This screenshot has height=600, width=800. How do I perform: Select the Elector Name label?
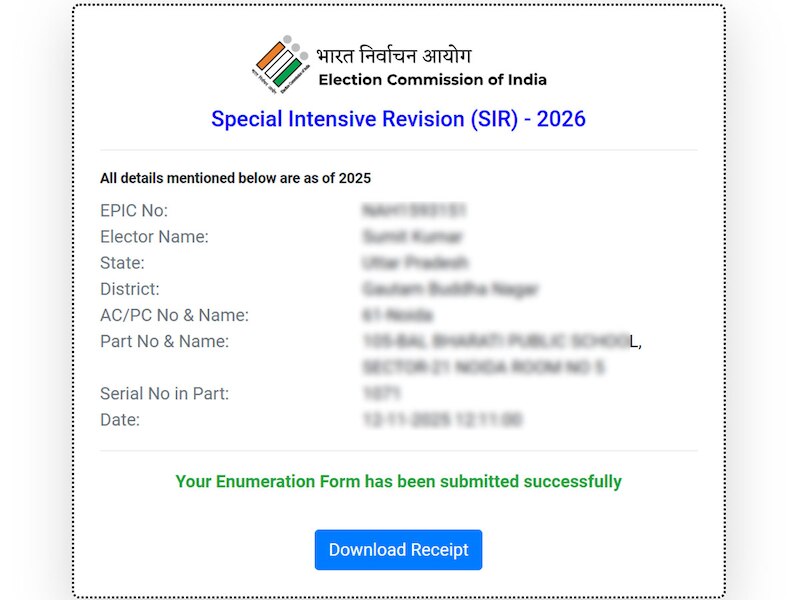click(x=154, y=237)
